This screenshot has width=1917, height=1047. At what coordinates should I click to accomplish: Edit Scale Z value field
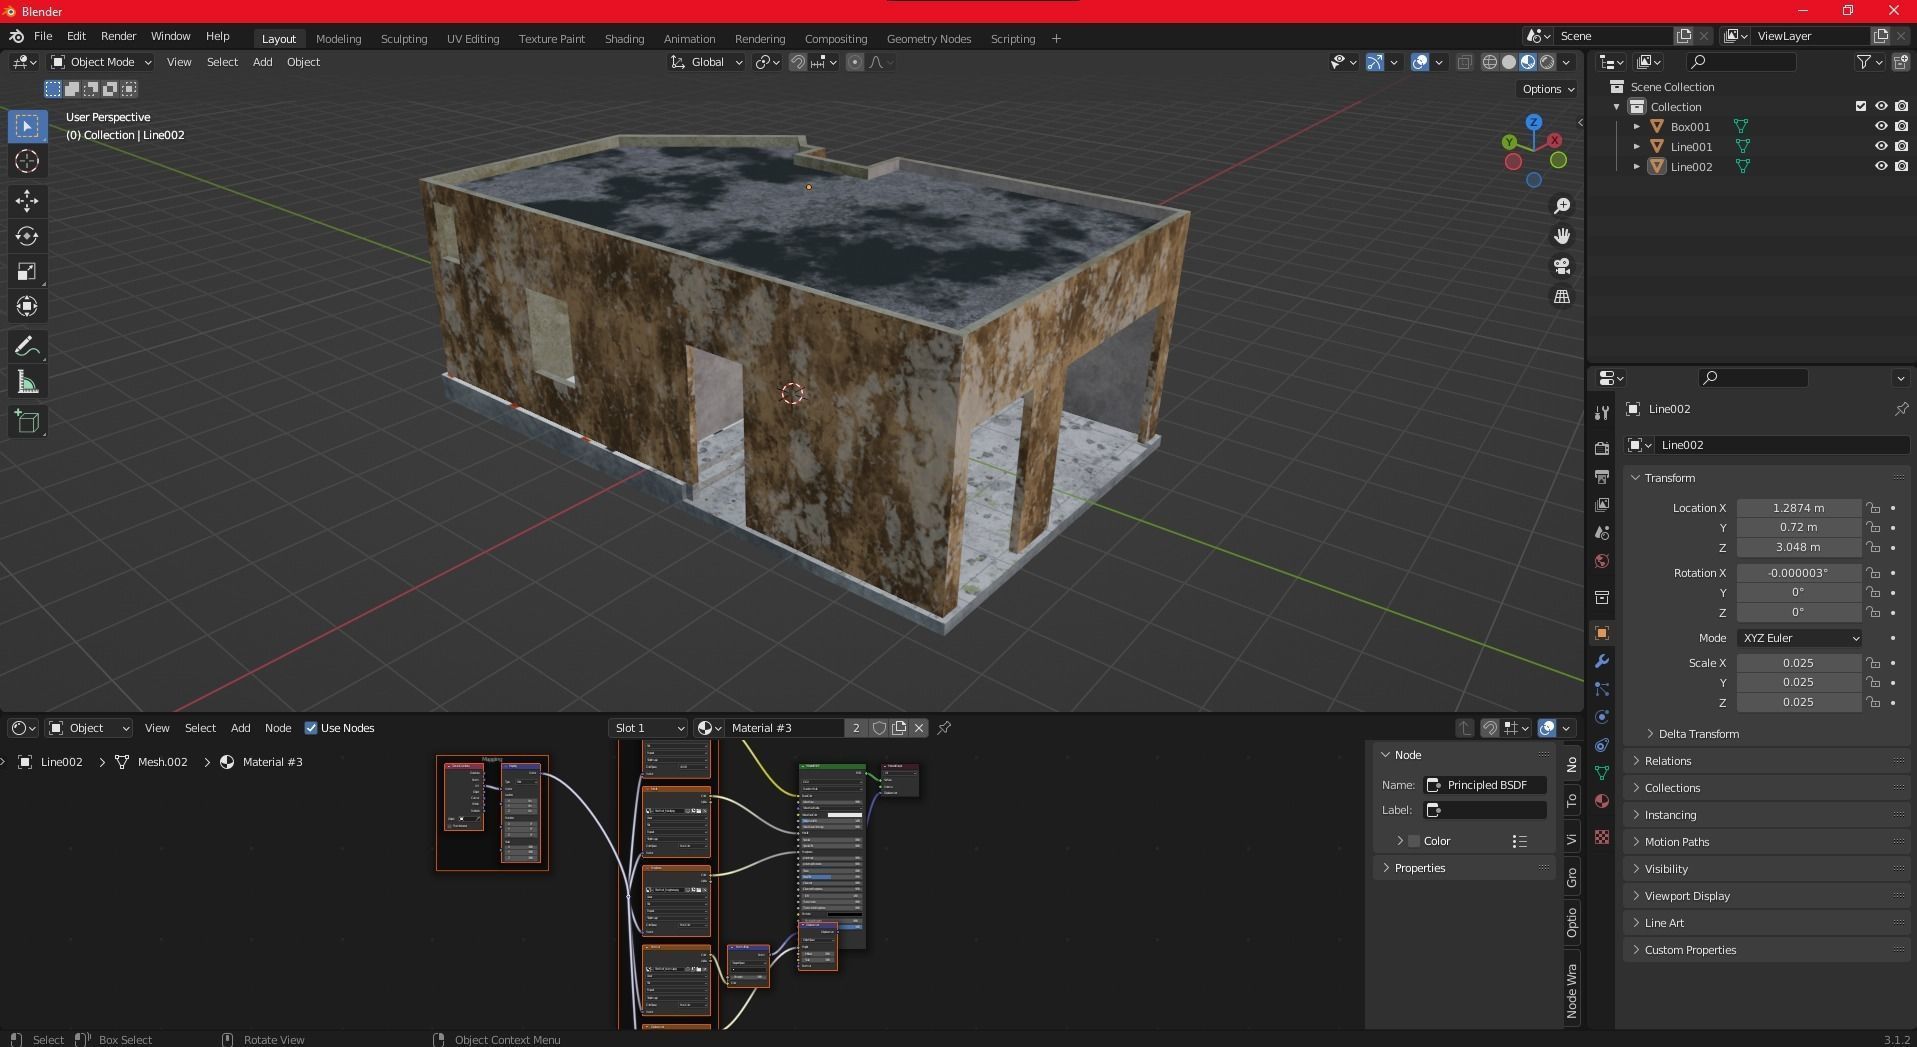pos(1798,702)
